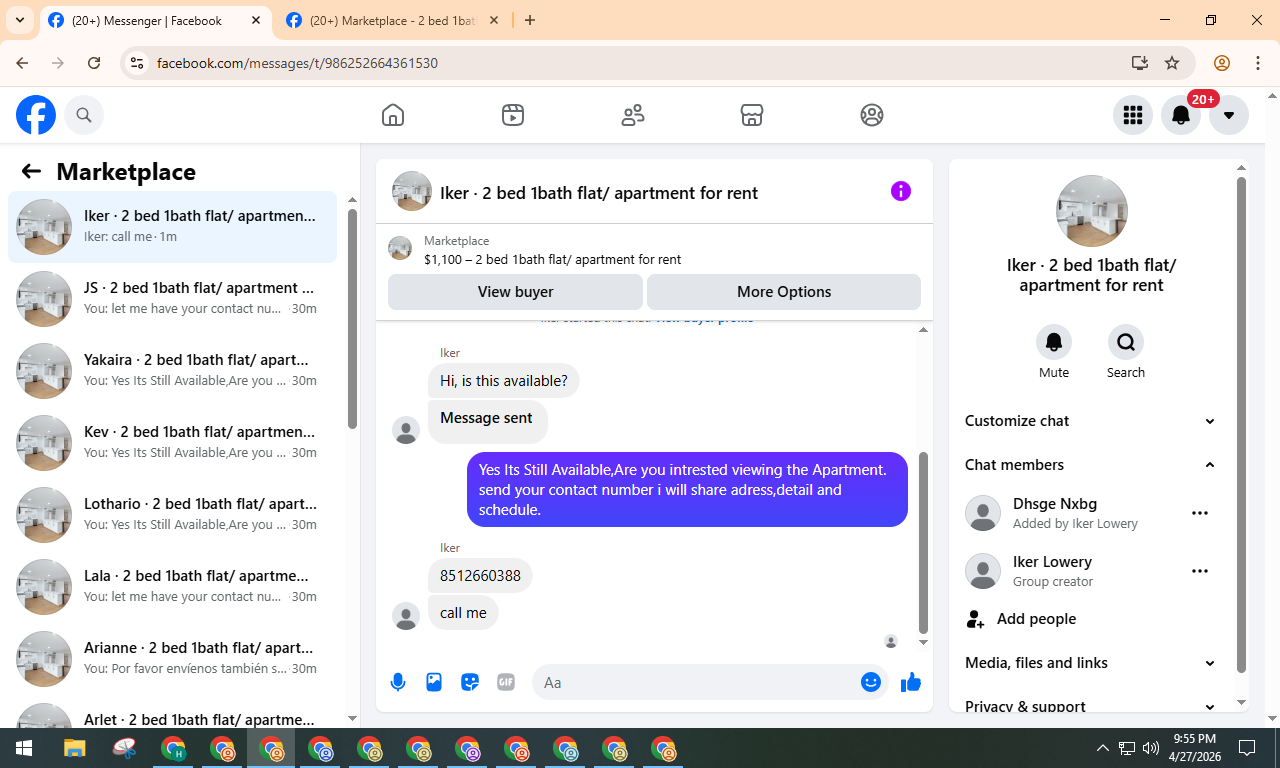Viewport: 1280px width, 768px height.
Task: Open the JS conversation in the list
Action: tap(173, 299)
